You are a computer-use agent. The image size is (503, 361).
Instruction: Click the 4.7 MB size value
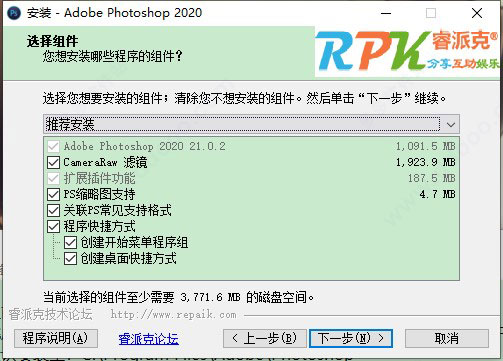coord(437,194)
